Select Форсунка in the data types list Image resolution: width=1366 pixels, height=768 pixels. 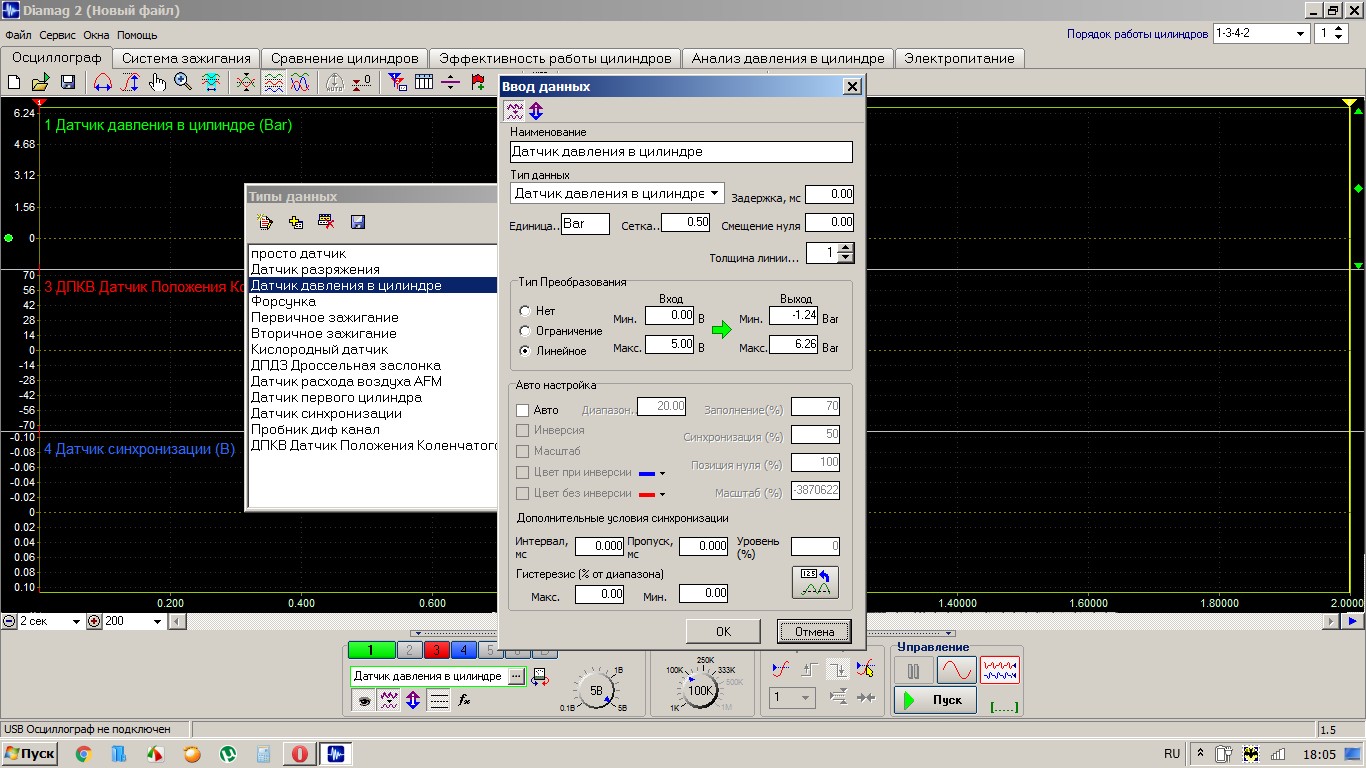point(283,301)
